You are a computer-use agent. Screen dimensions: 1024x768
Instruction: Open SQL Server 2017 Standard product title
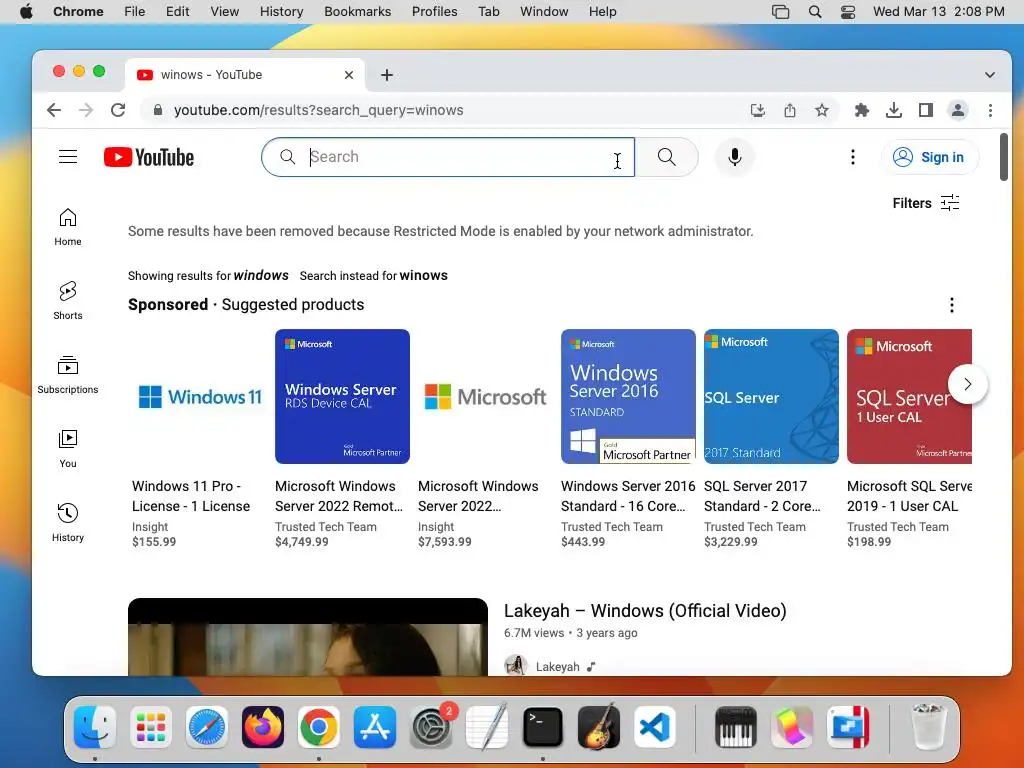tap(762, 496)
